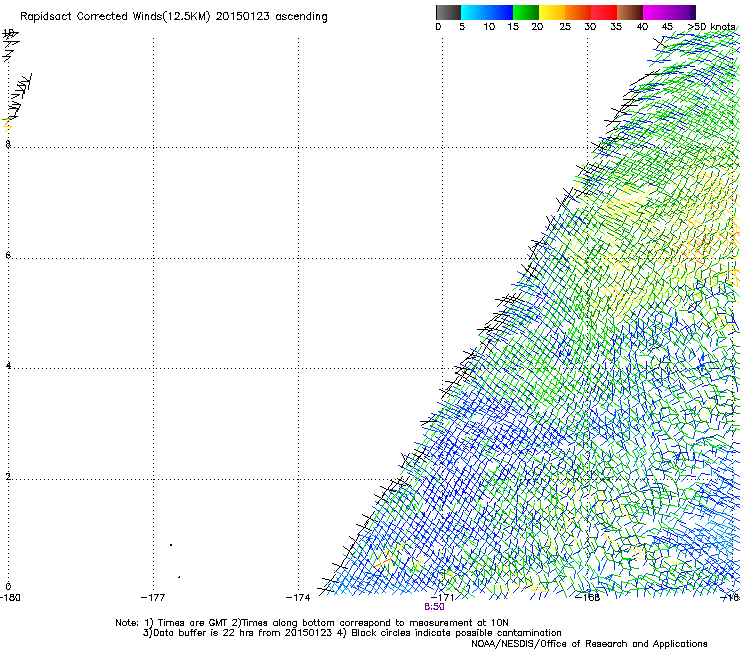Click the green 15-20 knots legend swatch
The width and height of the screenshot is (740, 650).
tap(526, 12)
